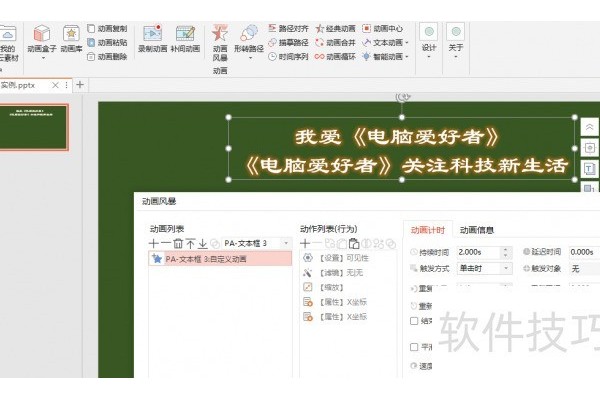600x400 pixels.
Task: Open 动画盒子 (Animation Box) in the ribbon
Action: 42,39
